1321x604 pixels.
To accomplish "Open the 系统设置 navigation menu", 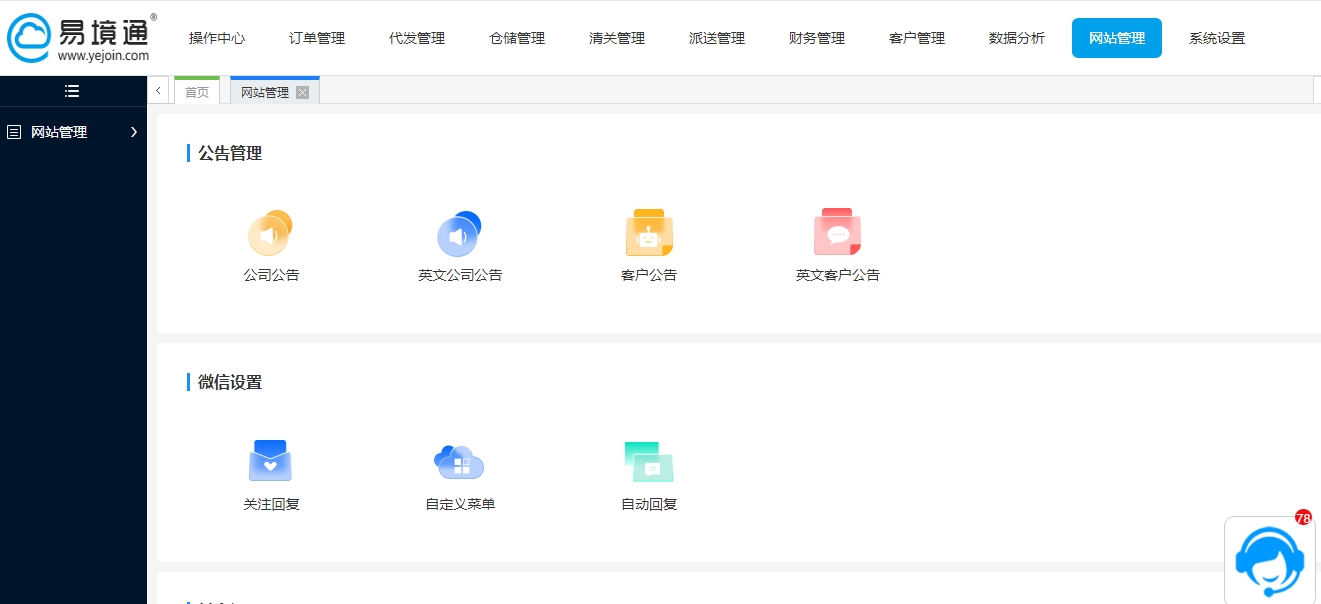I will [1216, 38].
